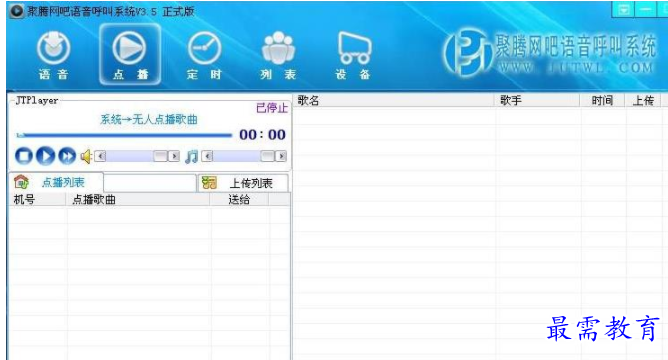Click the 00:00 playback time display
Viewport: 668px width, 360px height.
point(262,135)
